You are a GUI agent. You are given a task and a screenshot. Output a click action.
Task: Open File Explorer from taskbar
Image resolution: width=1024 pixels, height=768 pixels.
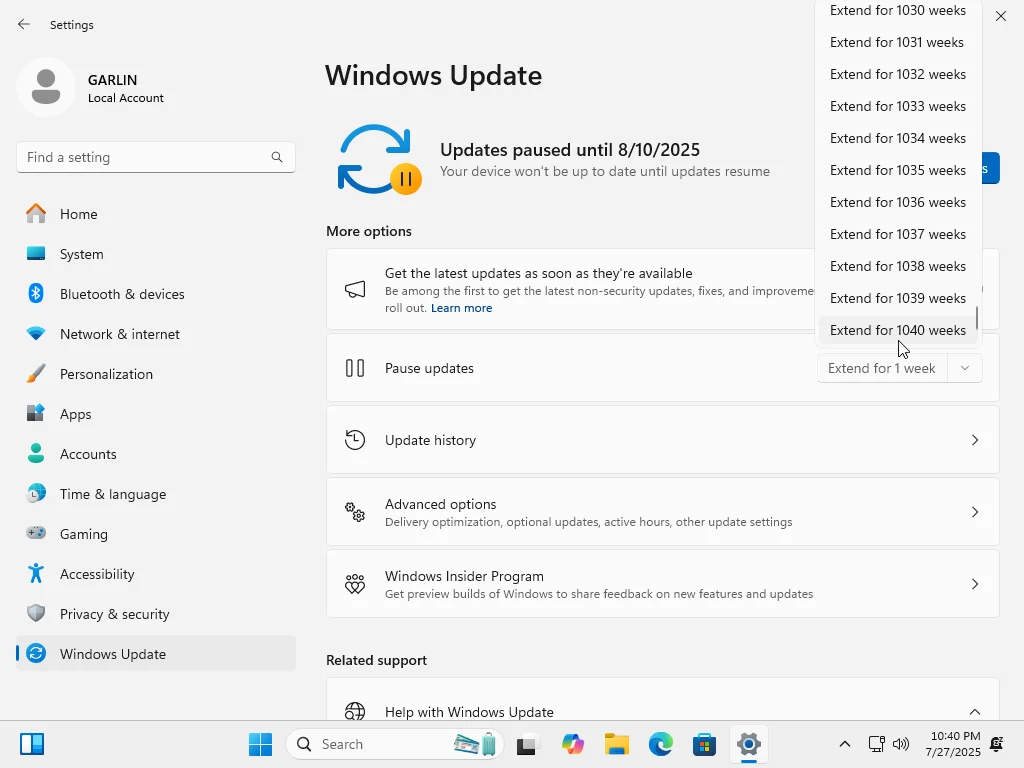tap(616, 744)
